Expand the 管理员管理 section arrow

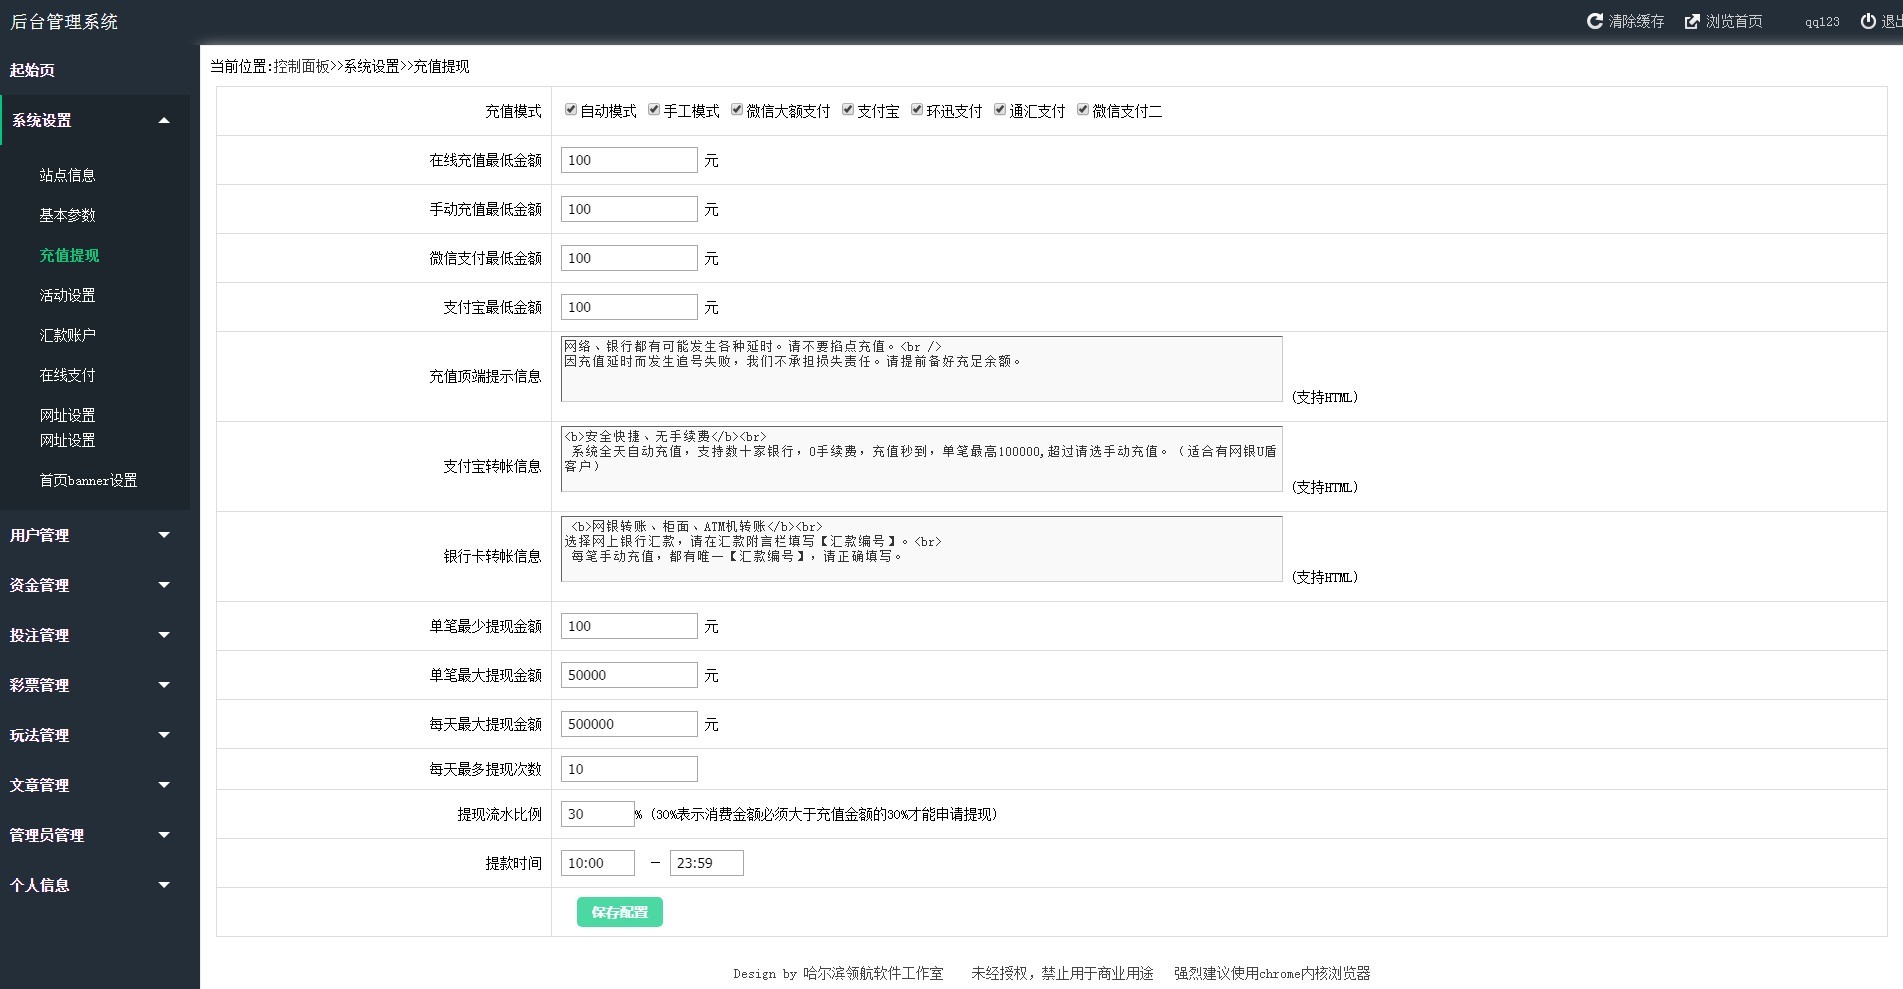pyautogui.click(x=164, y=835)
